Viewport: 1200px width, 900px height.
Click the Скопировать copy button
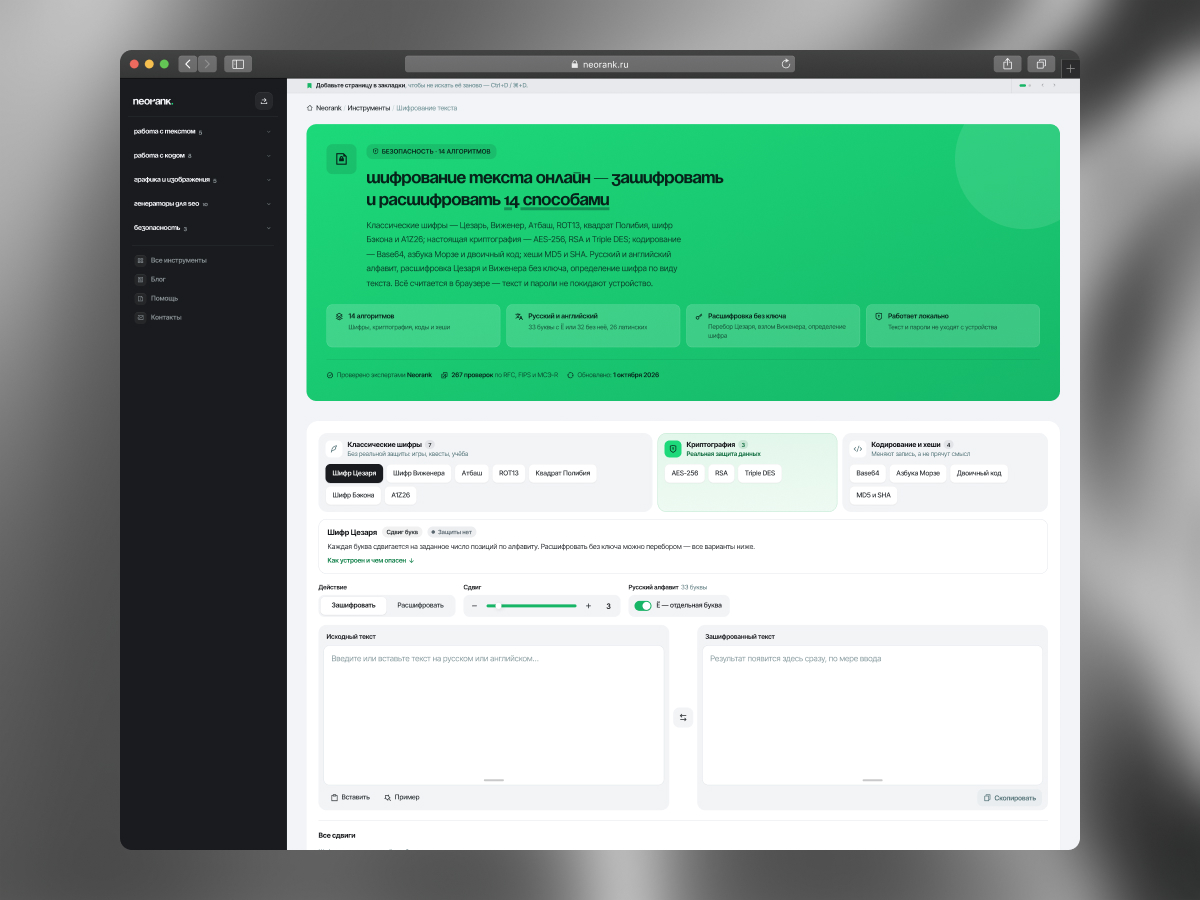tap(1009, 798)
